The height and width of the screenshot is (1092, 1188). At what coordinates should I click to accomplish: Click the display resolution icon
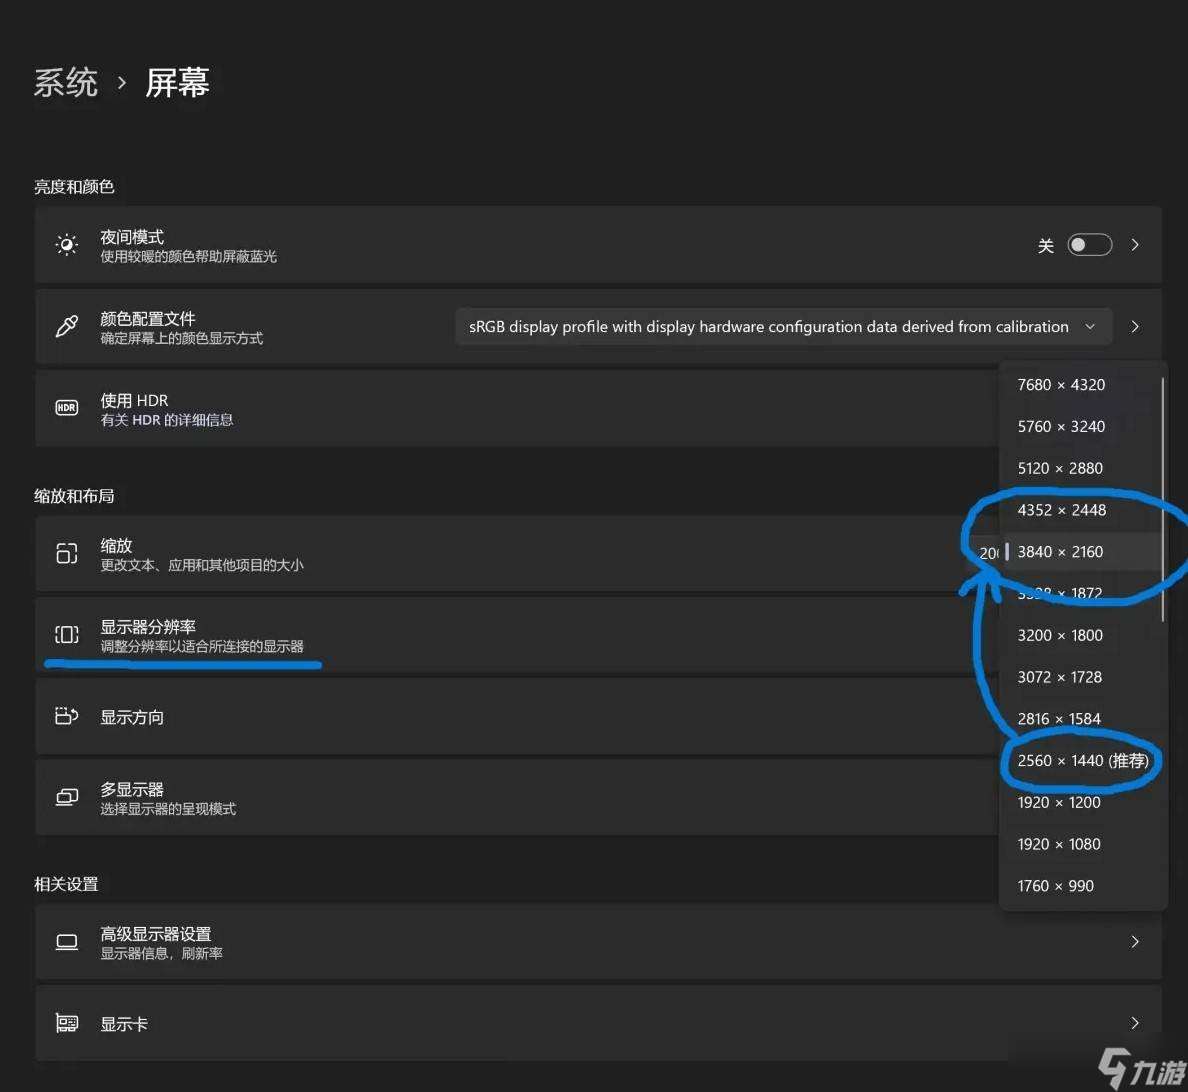pos(67,634)
